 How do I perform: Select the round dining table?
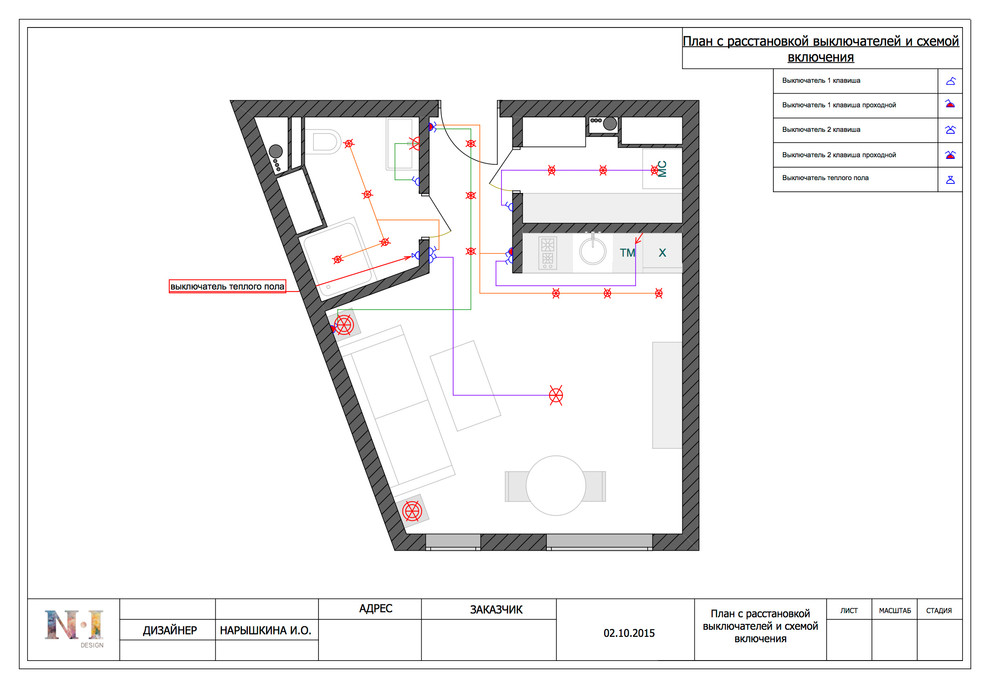click(x=556, y=486)
